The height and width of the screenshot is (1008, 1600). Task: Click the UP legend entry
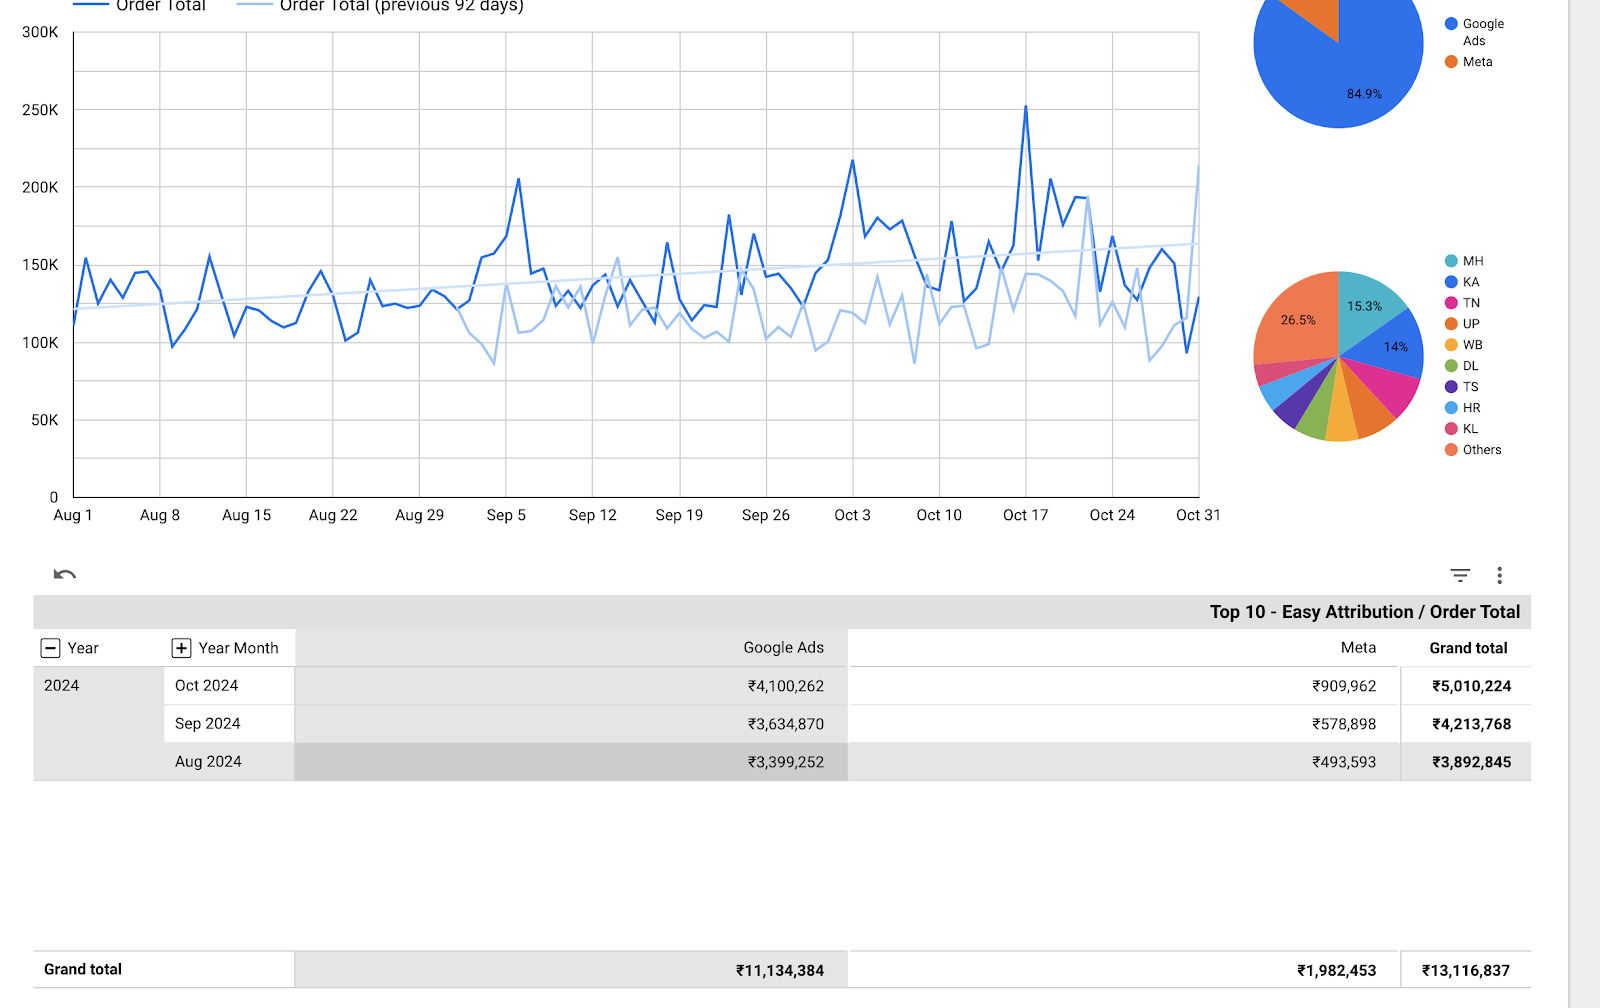tap(1462, 324)
